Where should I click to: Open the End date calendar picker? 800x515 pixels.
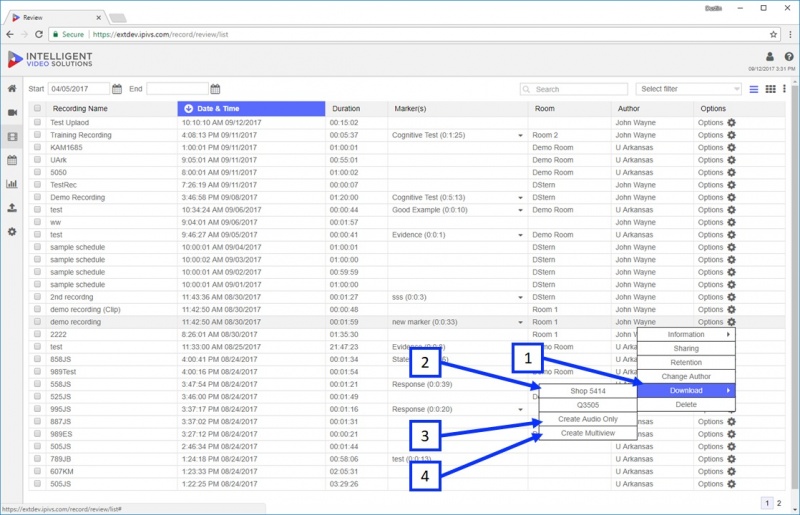click(x=215, y=89)
